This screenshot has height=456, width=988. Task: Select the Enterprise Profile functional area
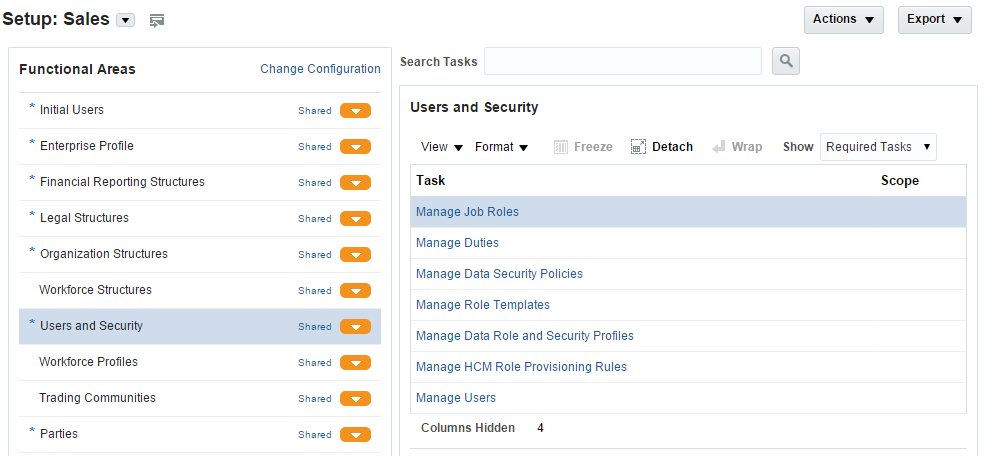(87, 146)
